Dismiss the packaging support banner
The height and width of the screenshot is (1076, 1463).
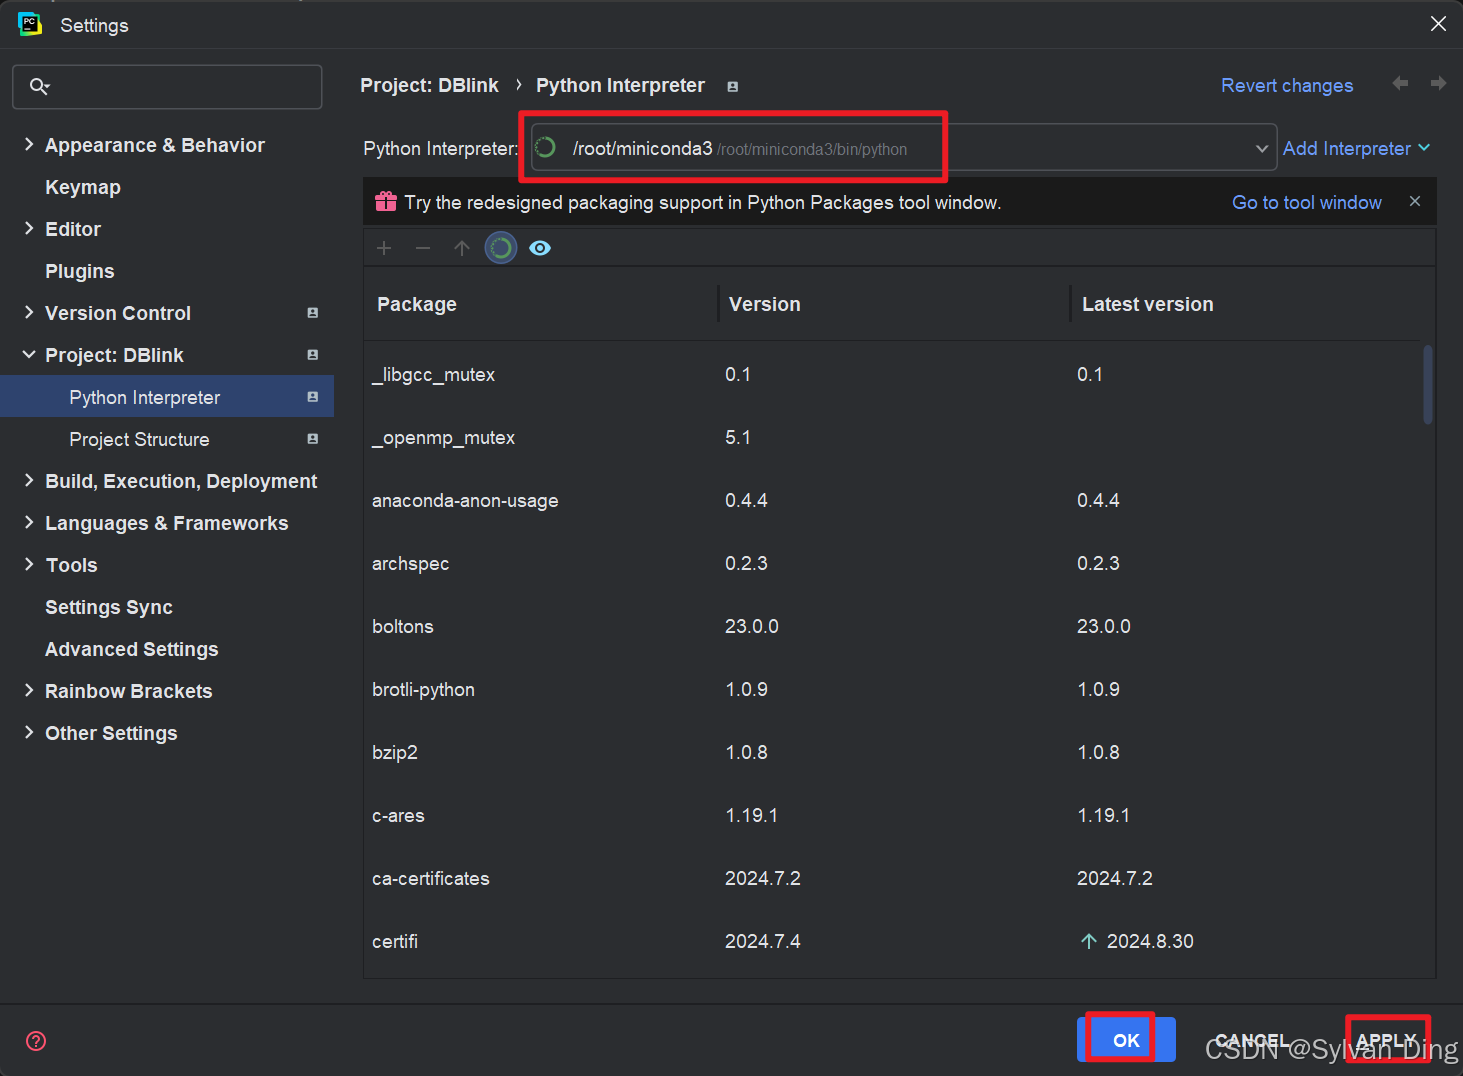[x=1415, y=201]
